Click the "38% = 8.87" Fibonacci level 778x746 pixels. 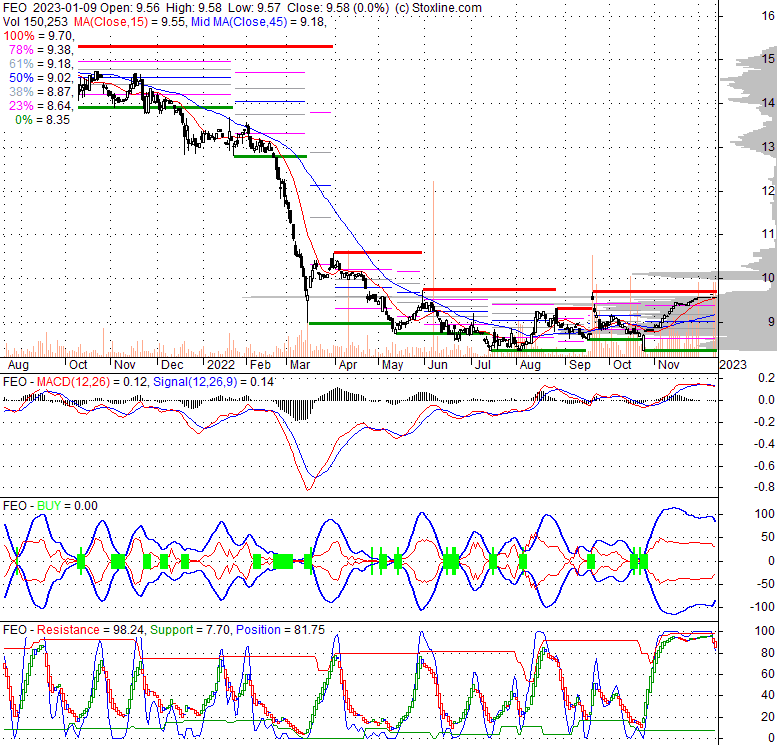[41, 92]
